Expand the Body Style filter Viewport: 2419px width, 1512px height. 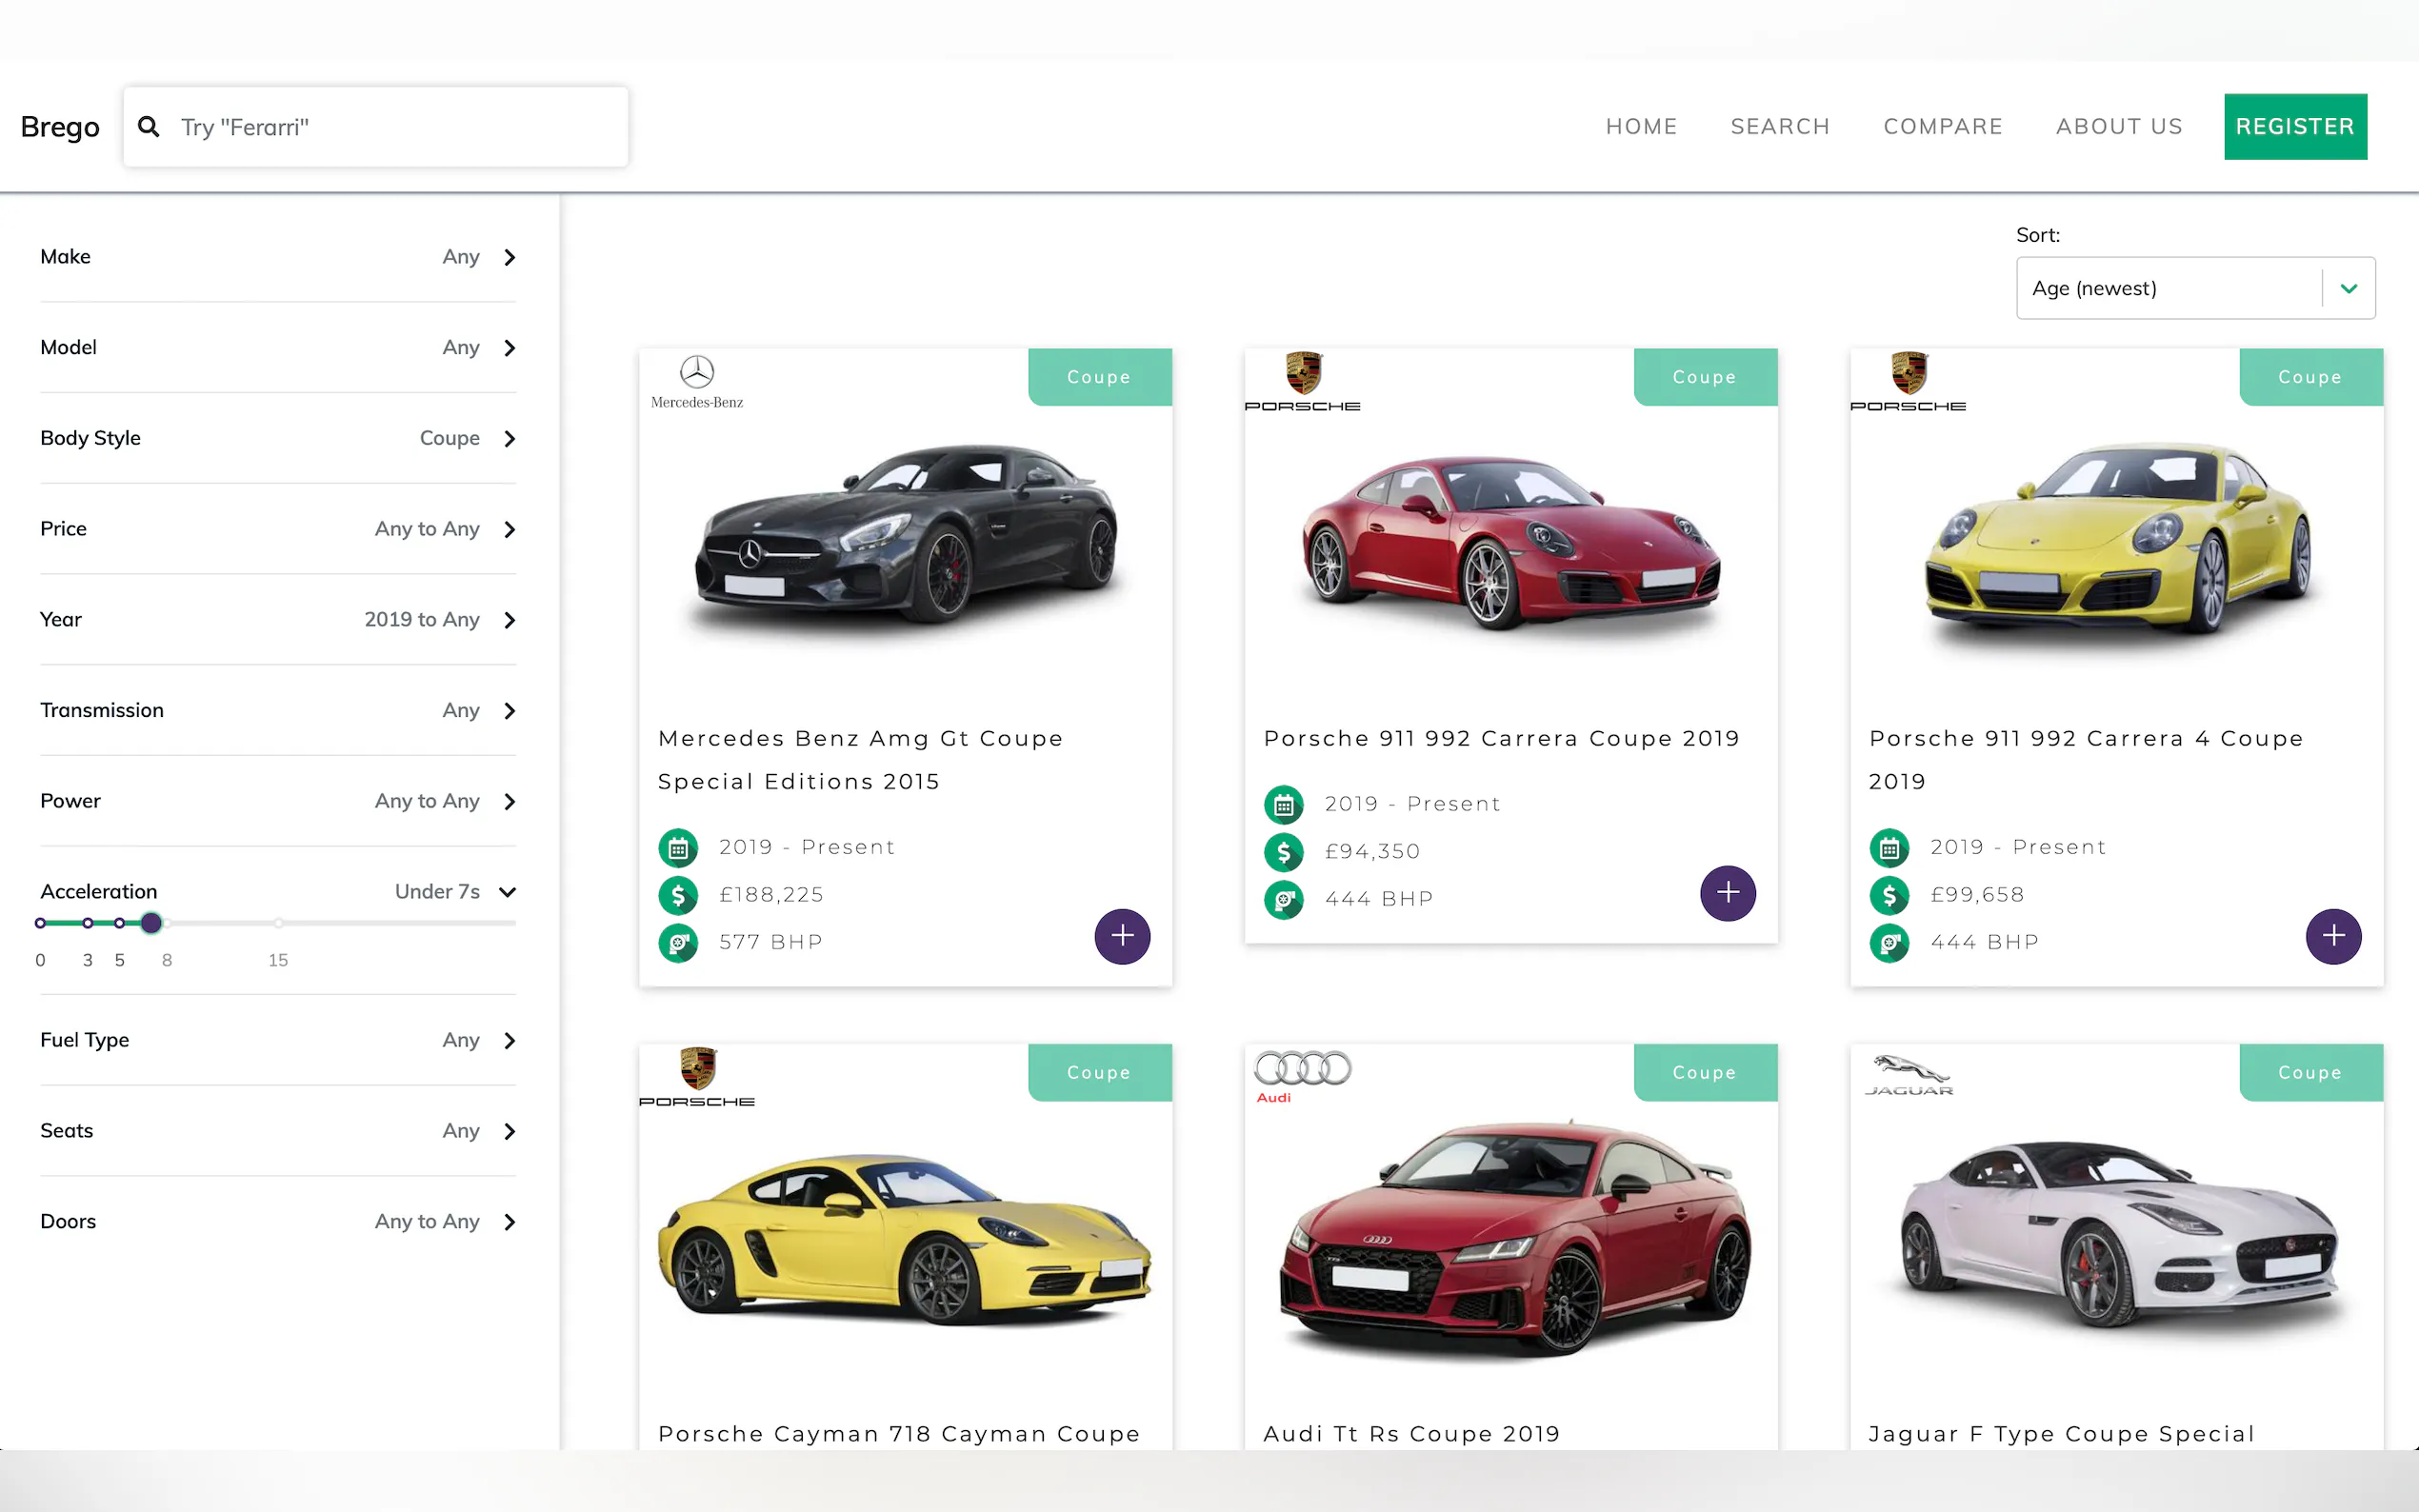tap(509, 439)
